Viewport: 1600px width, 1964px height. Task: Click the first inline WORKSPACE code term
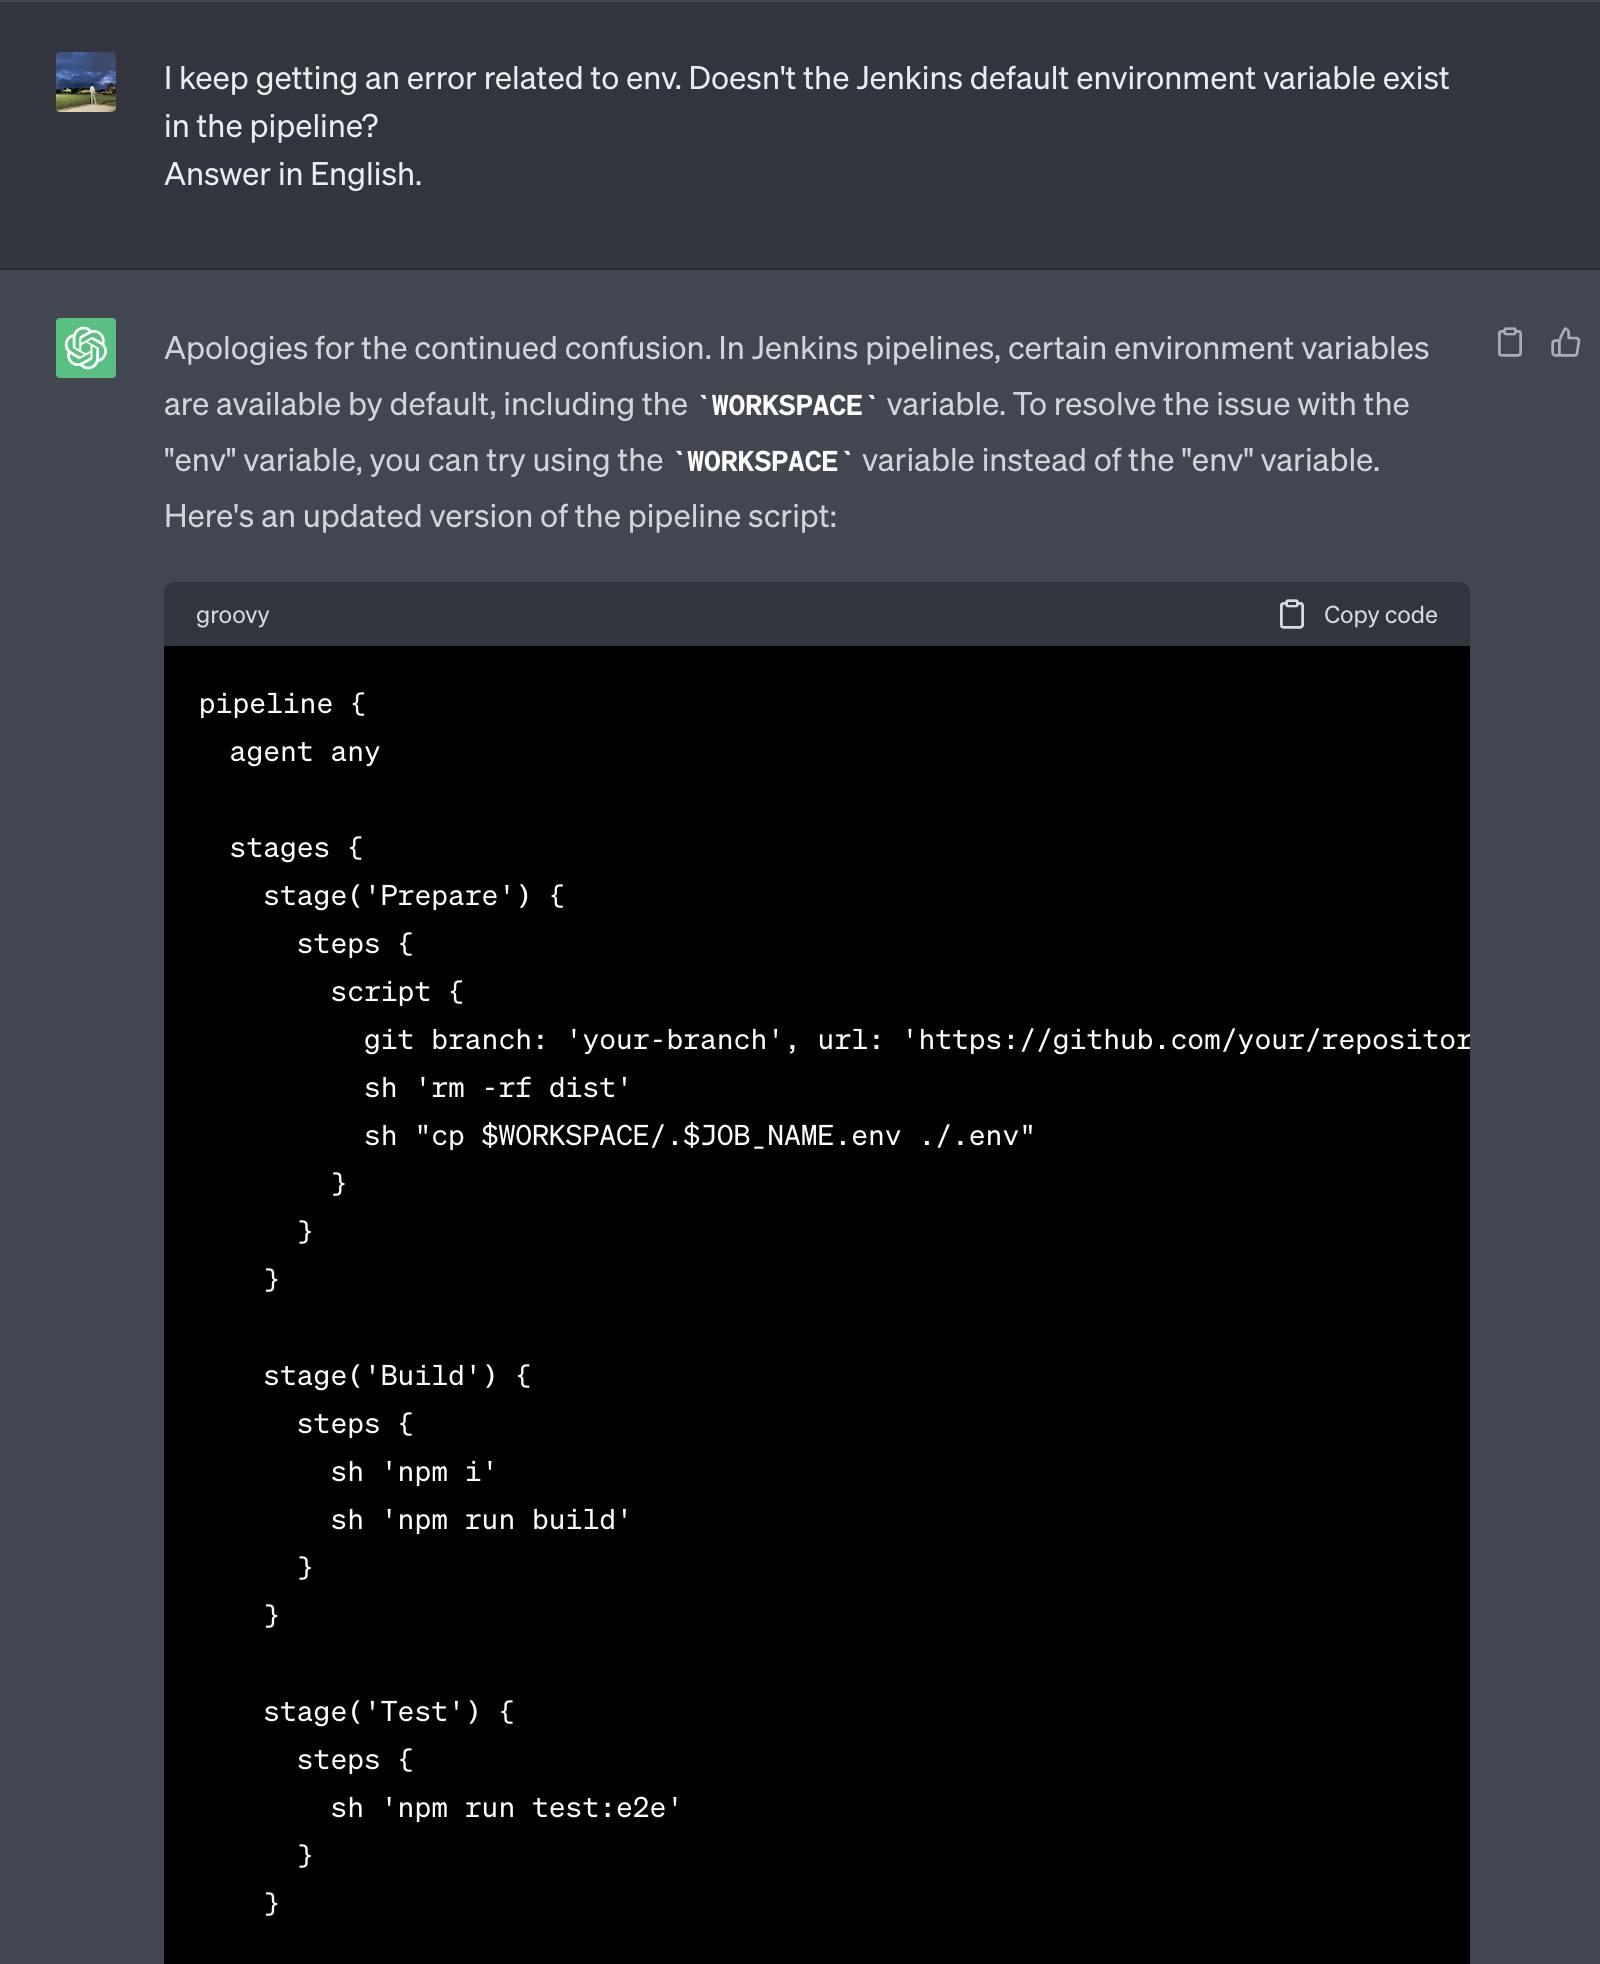pos(786,405)
